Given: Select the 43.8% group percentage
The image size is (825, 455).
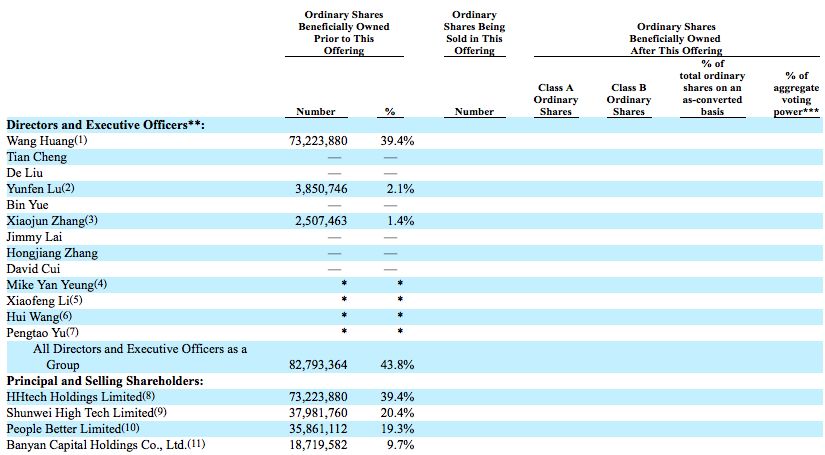Looking at the screenshot, I should point(397,365).
